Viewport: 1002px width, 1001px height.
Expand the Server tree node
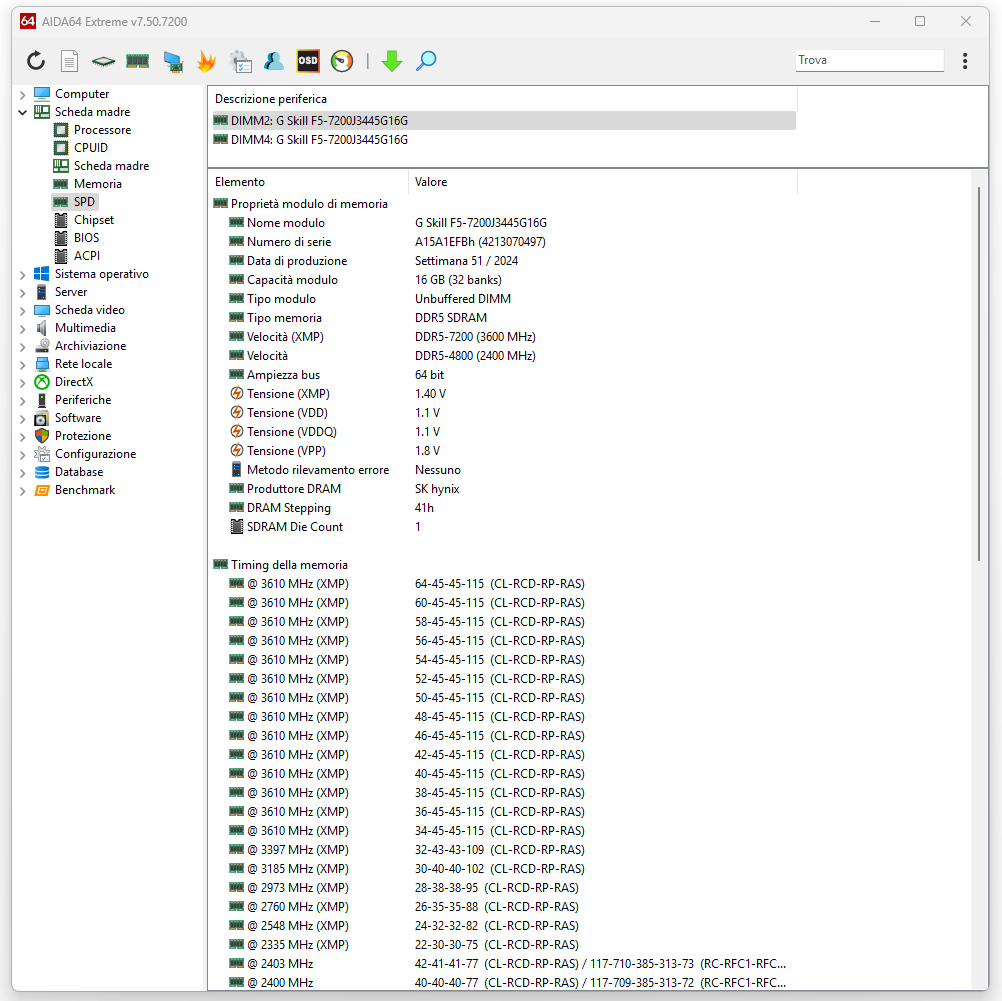pos(22,293)
